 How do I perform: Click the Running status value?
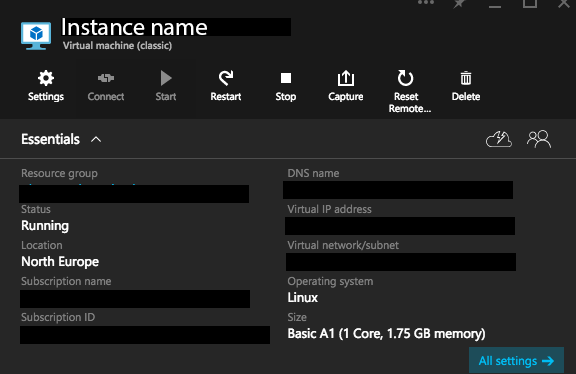click(x=45, y=226)
